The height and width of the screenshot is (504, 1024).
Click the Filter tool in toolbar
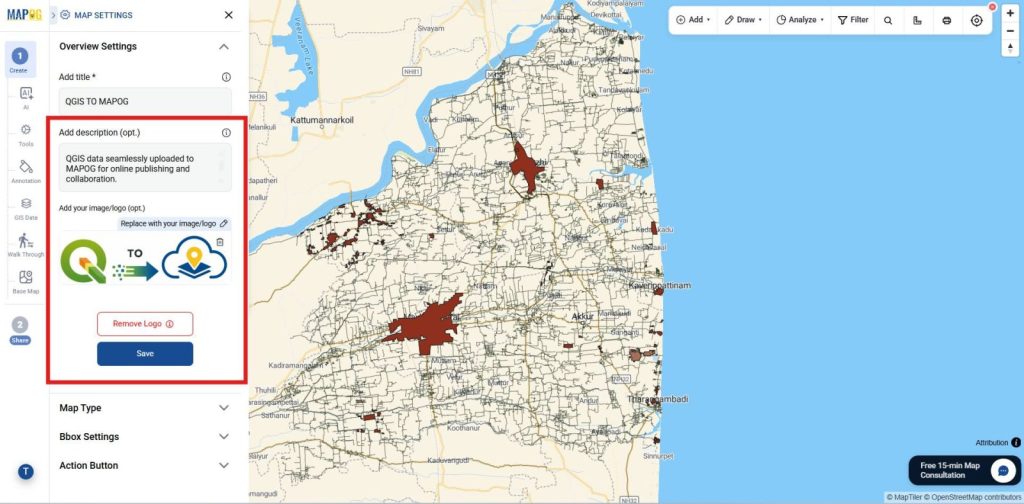pos(853,20)
